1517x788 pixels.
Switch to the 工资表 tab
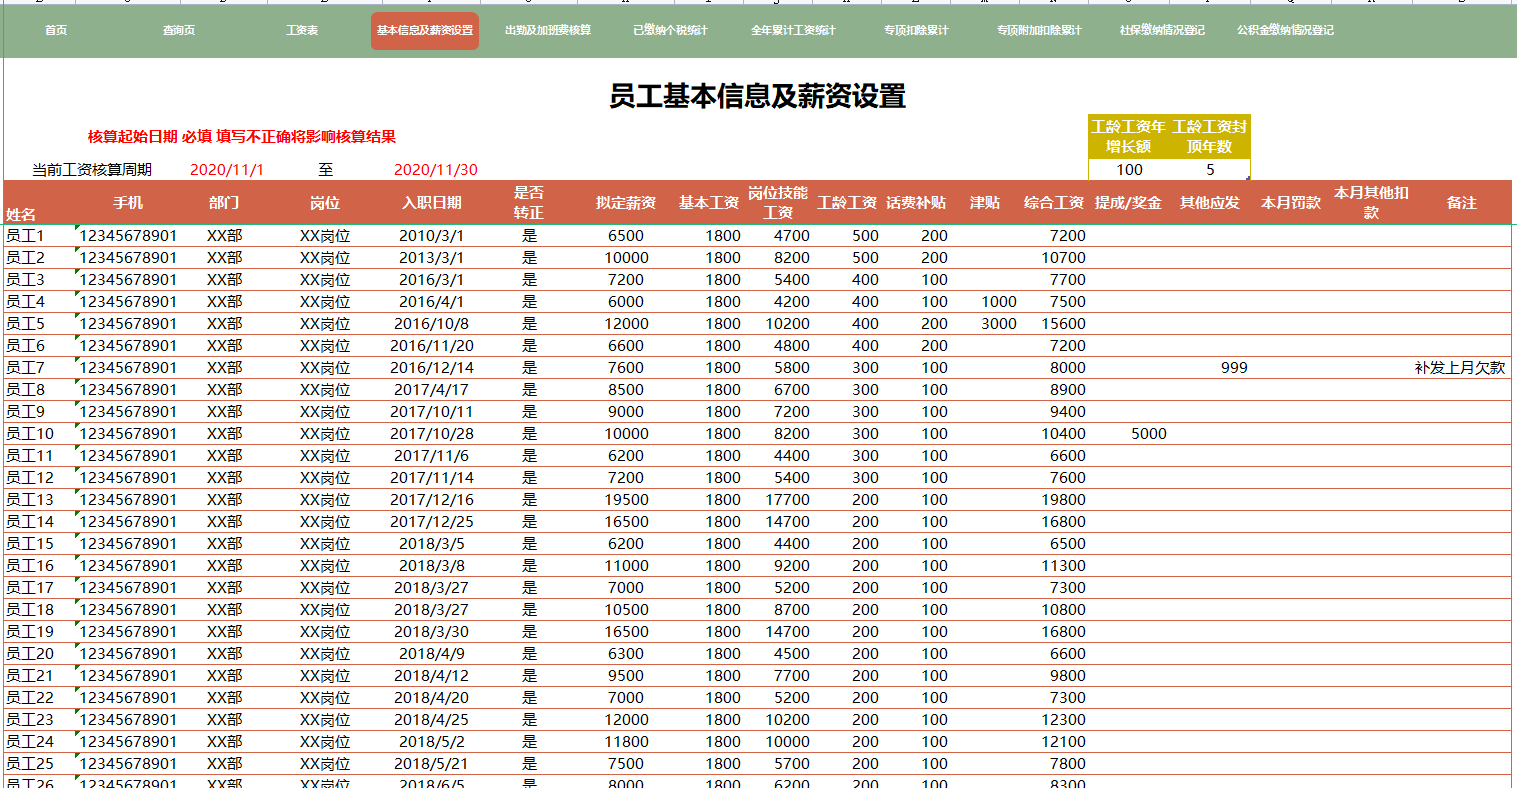click(x=302, y=30)
